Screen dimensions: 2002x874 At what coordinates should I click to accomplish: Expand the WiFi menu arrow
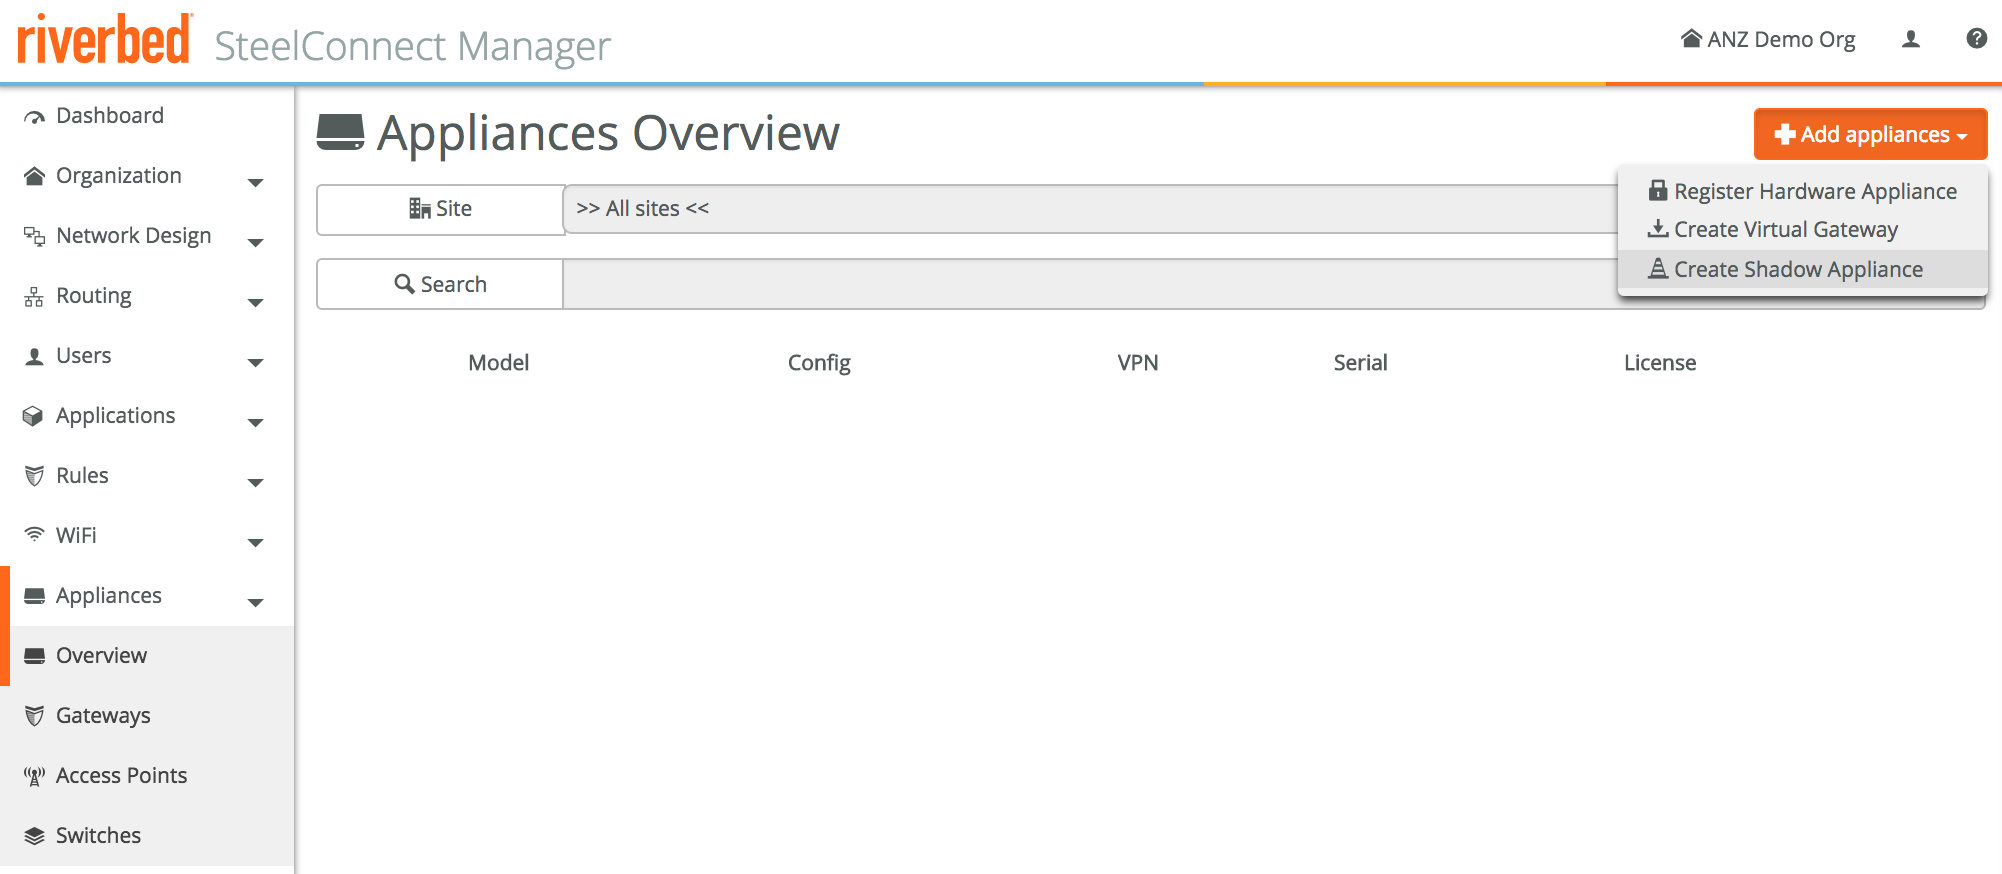tap(256, 542)
